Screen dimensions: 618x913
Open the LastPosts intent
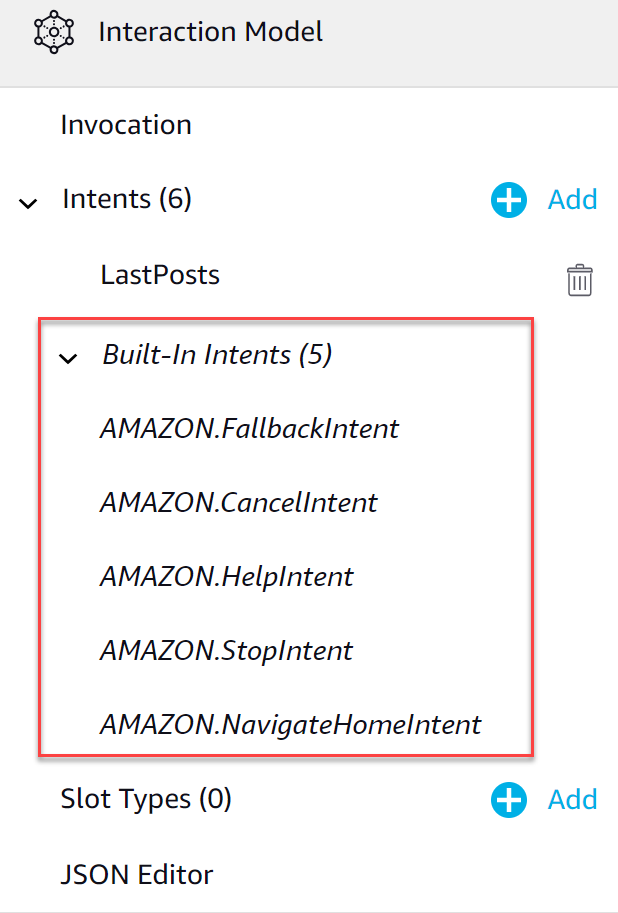click(160, 275)
